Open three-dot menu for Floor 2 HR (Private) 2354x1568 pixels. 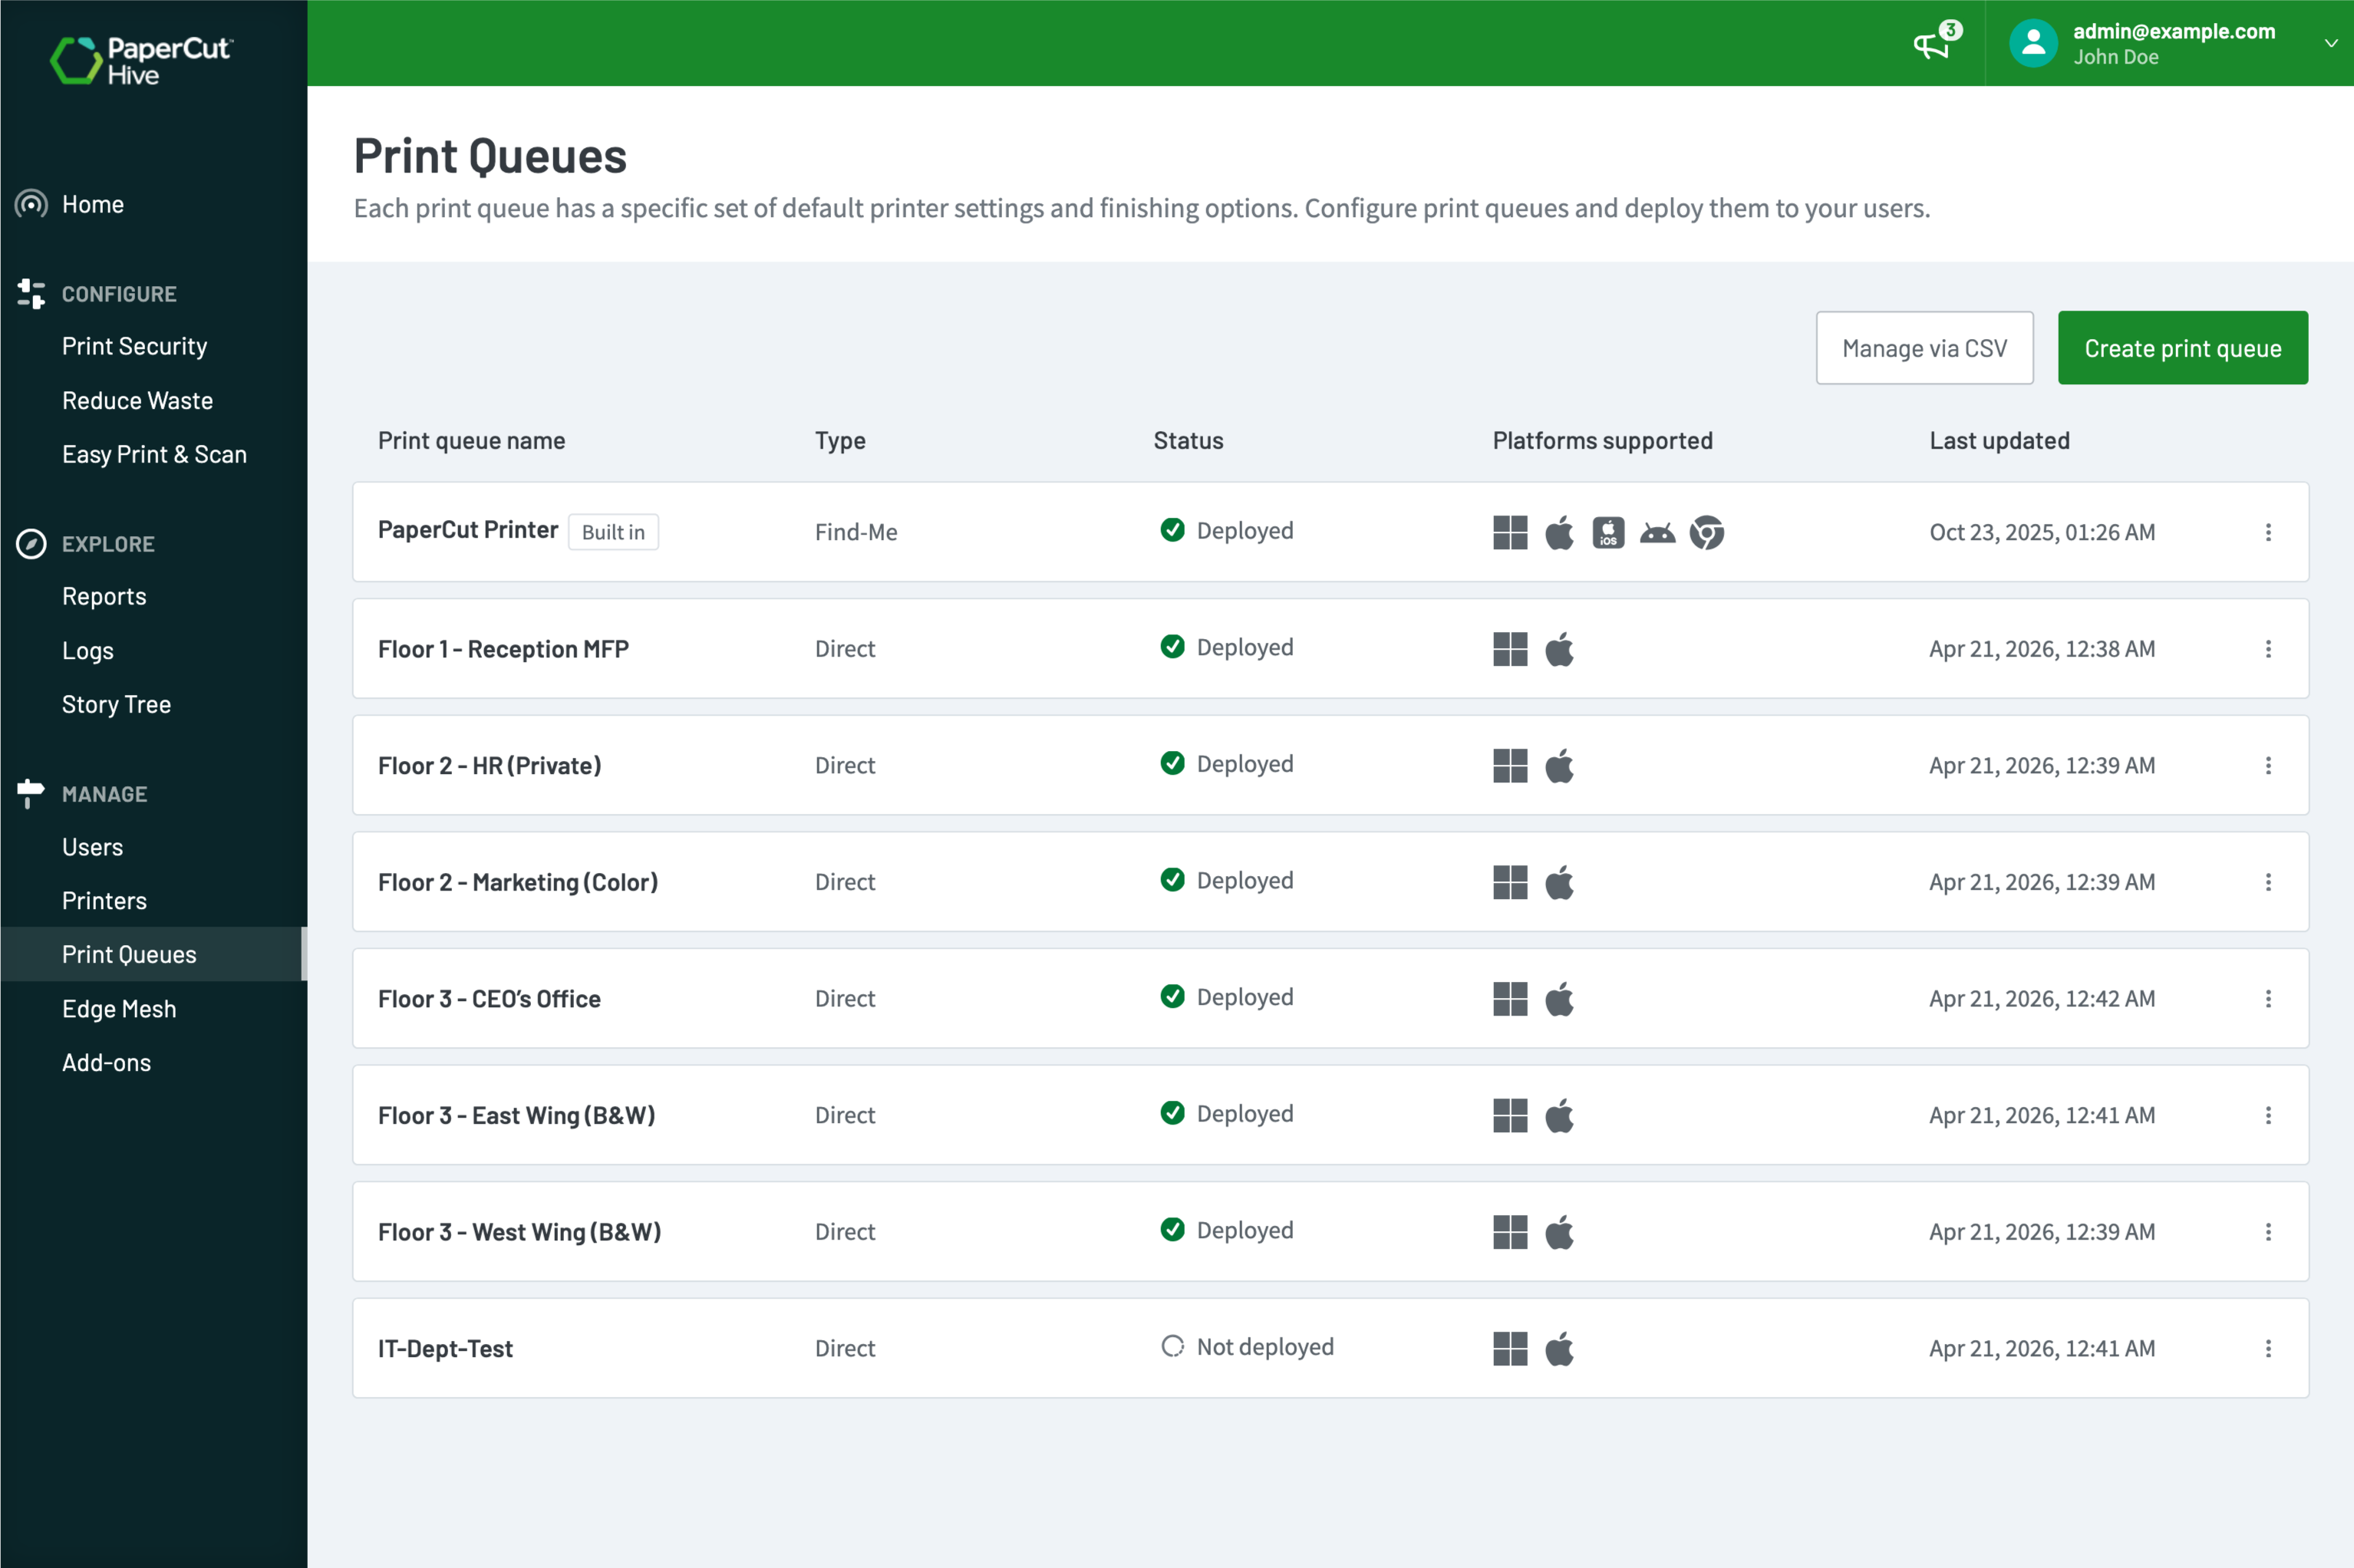pos(2268,766)
